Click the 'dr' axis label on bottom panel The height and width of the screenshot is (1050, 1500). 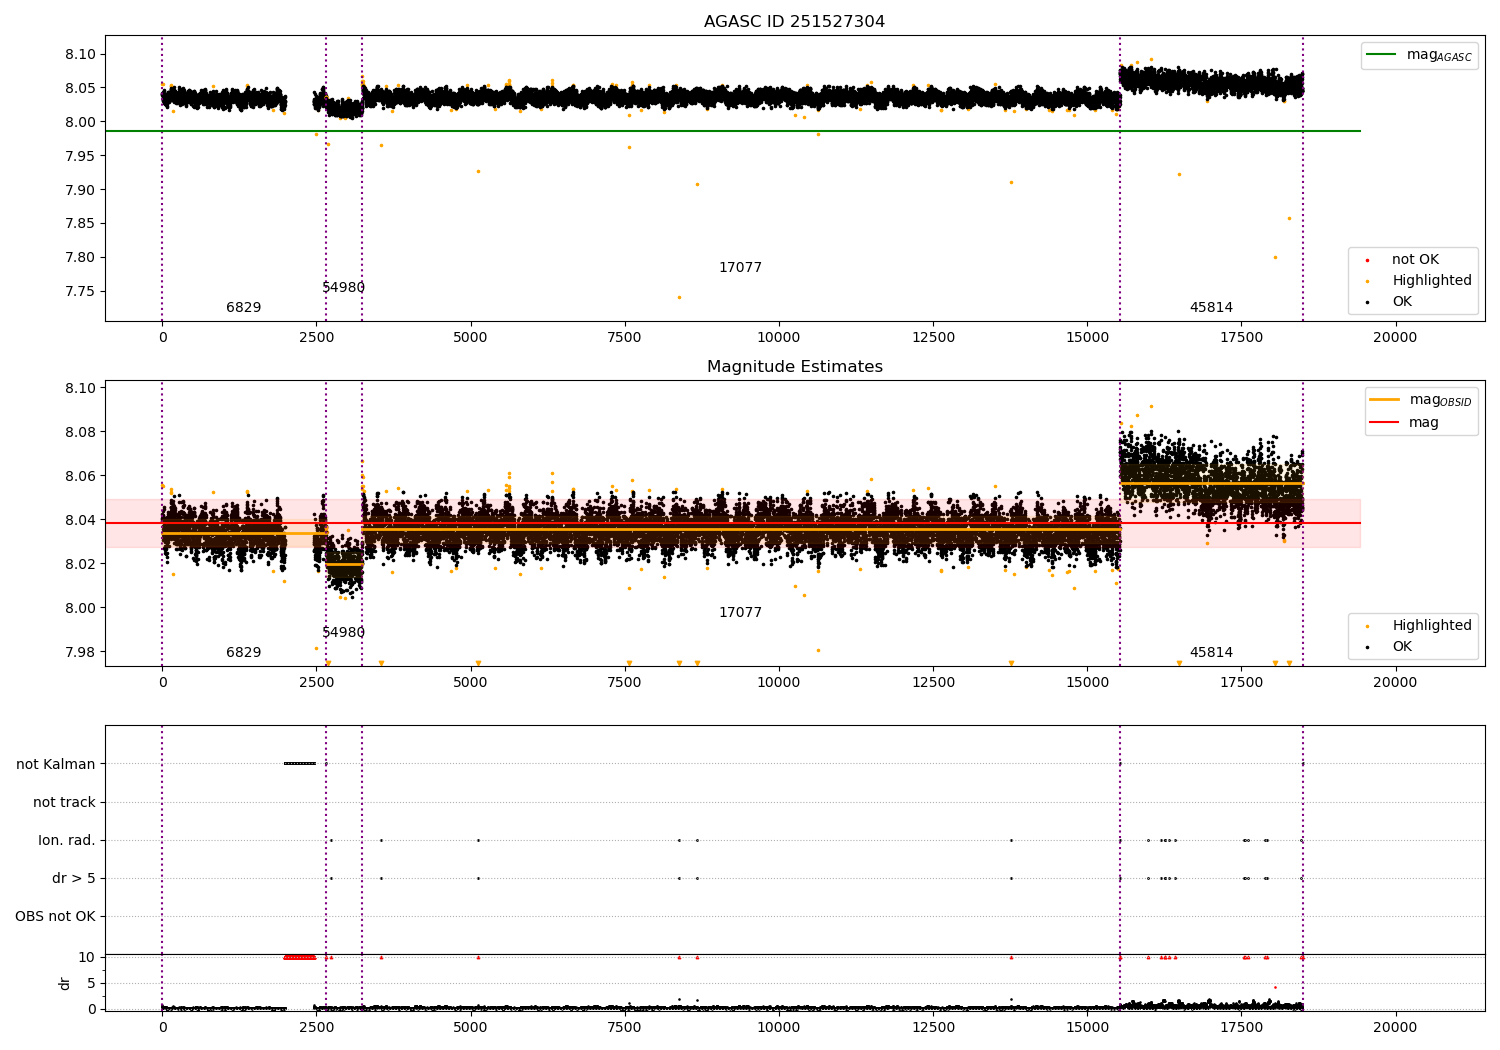(x=65, y=983)
